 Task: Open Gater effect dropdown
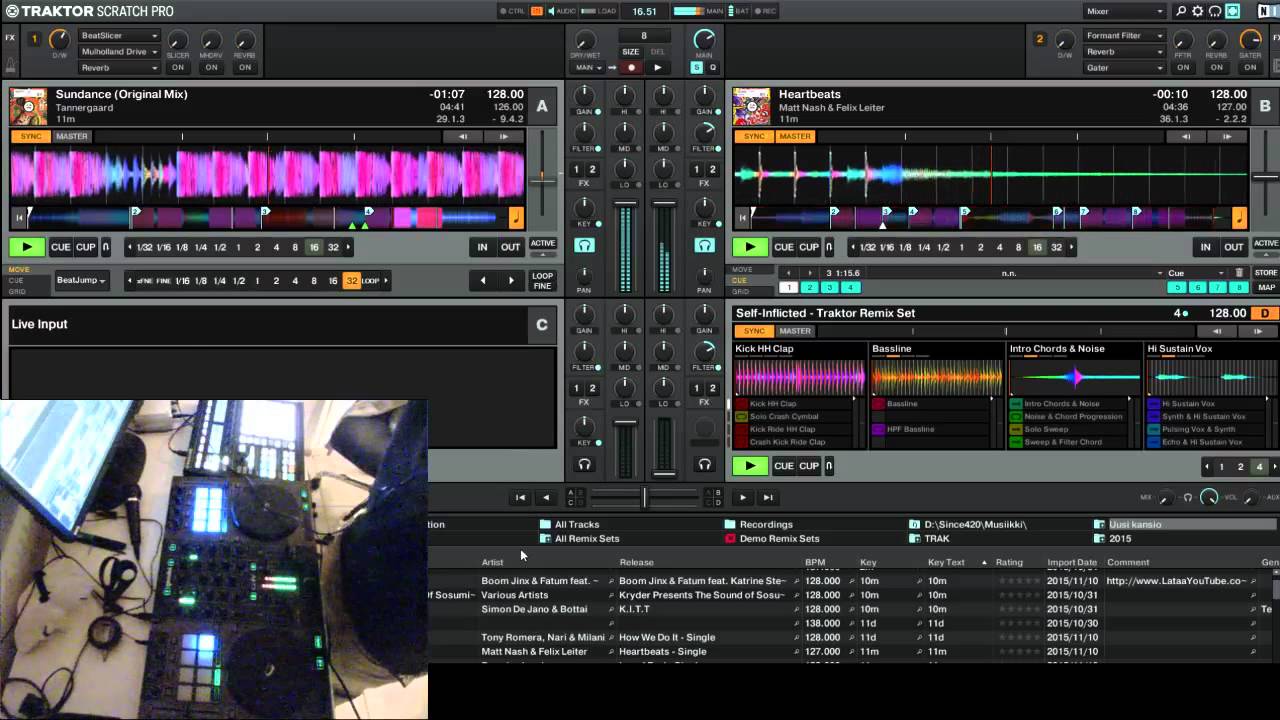coord(1124,67)
